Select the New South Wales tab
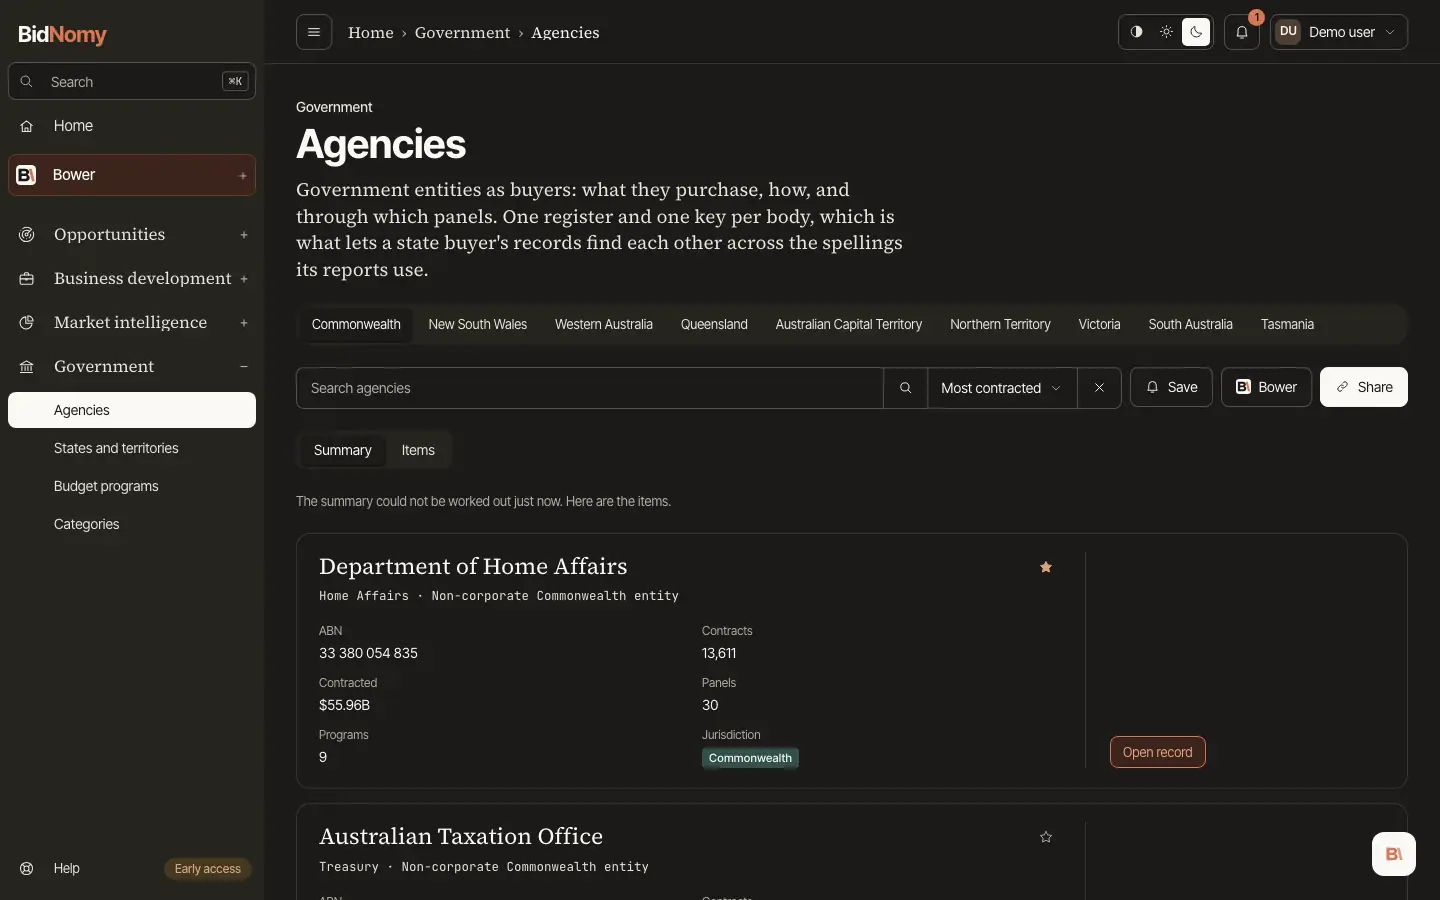Viewport: 1440px width, 900px height. 478,325
